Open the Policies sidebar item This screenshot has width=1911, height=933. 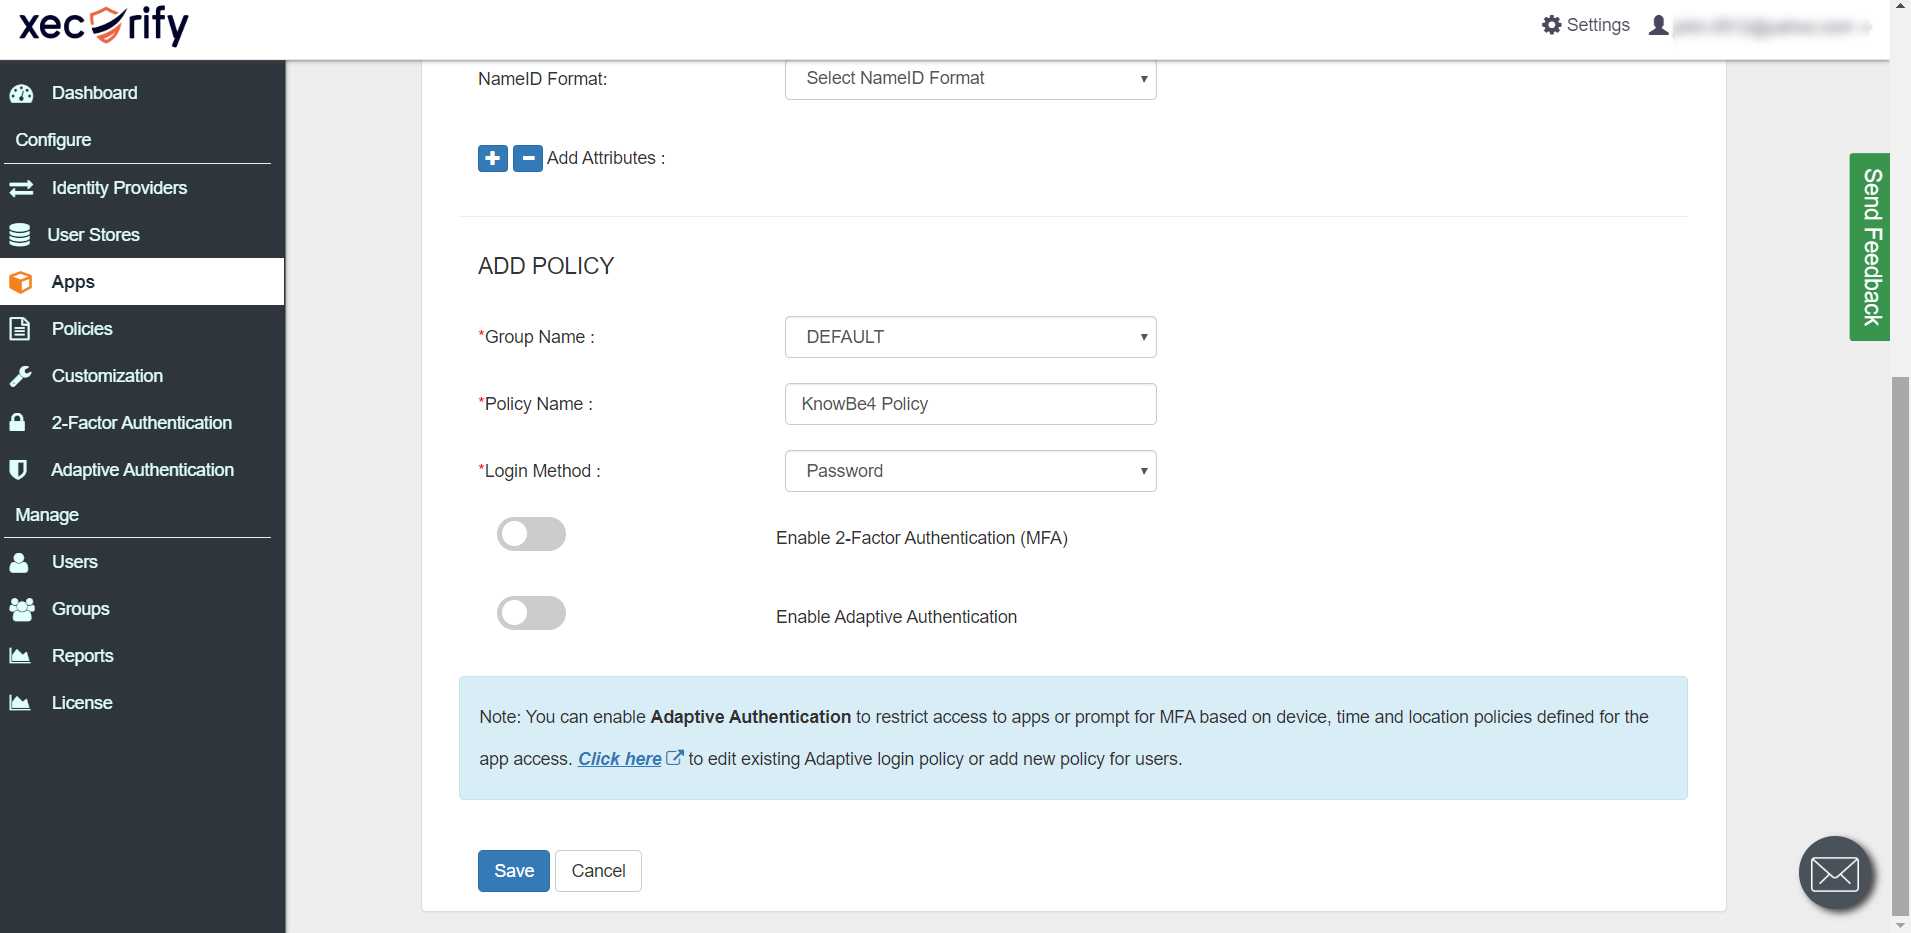(82, 329)
